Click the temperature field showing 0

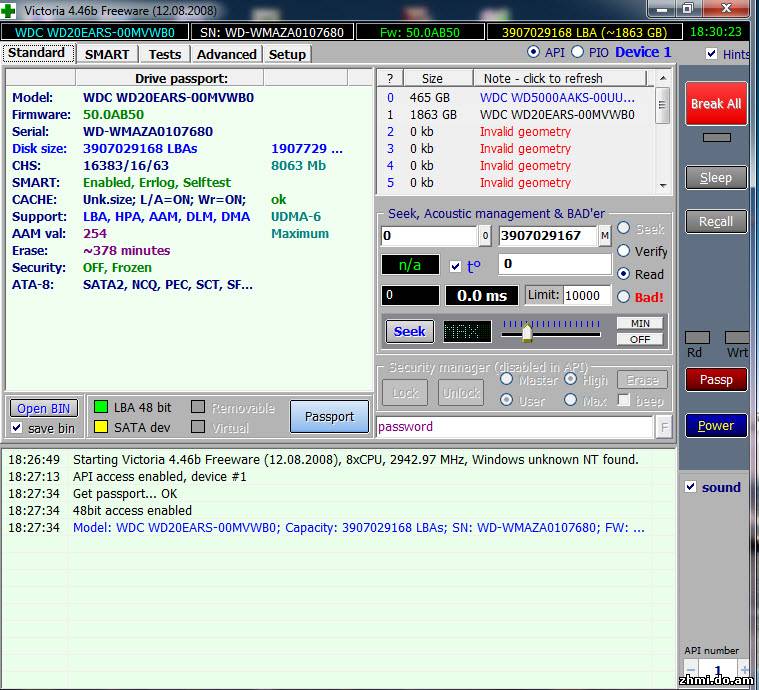tap(555, 264)
